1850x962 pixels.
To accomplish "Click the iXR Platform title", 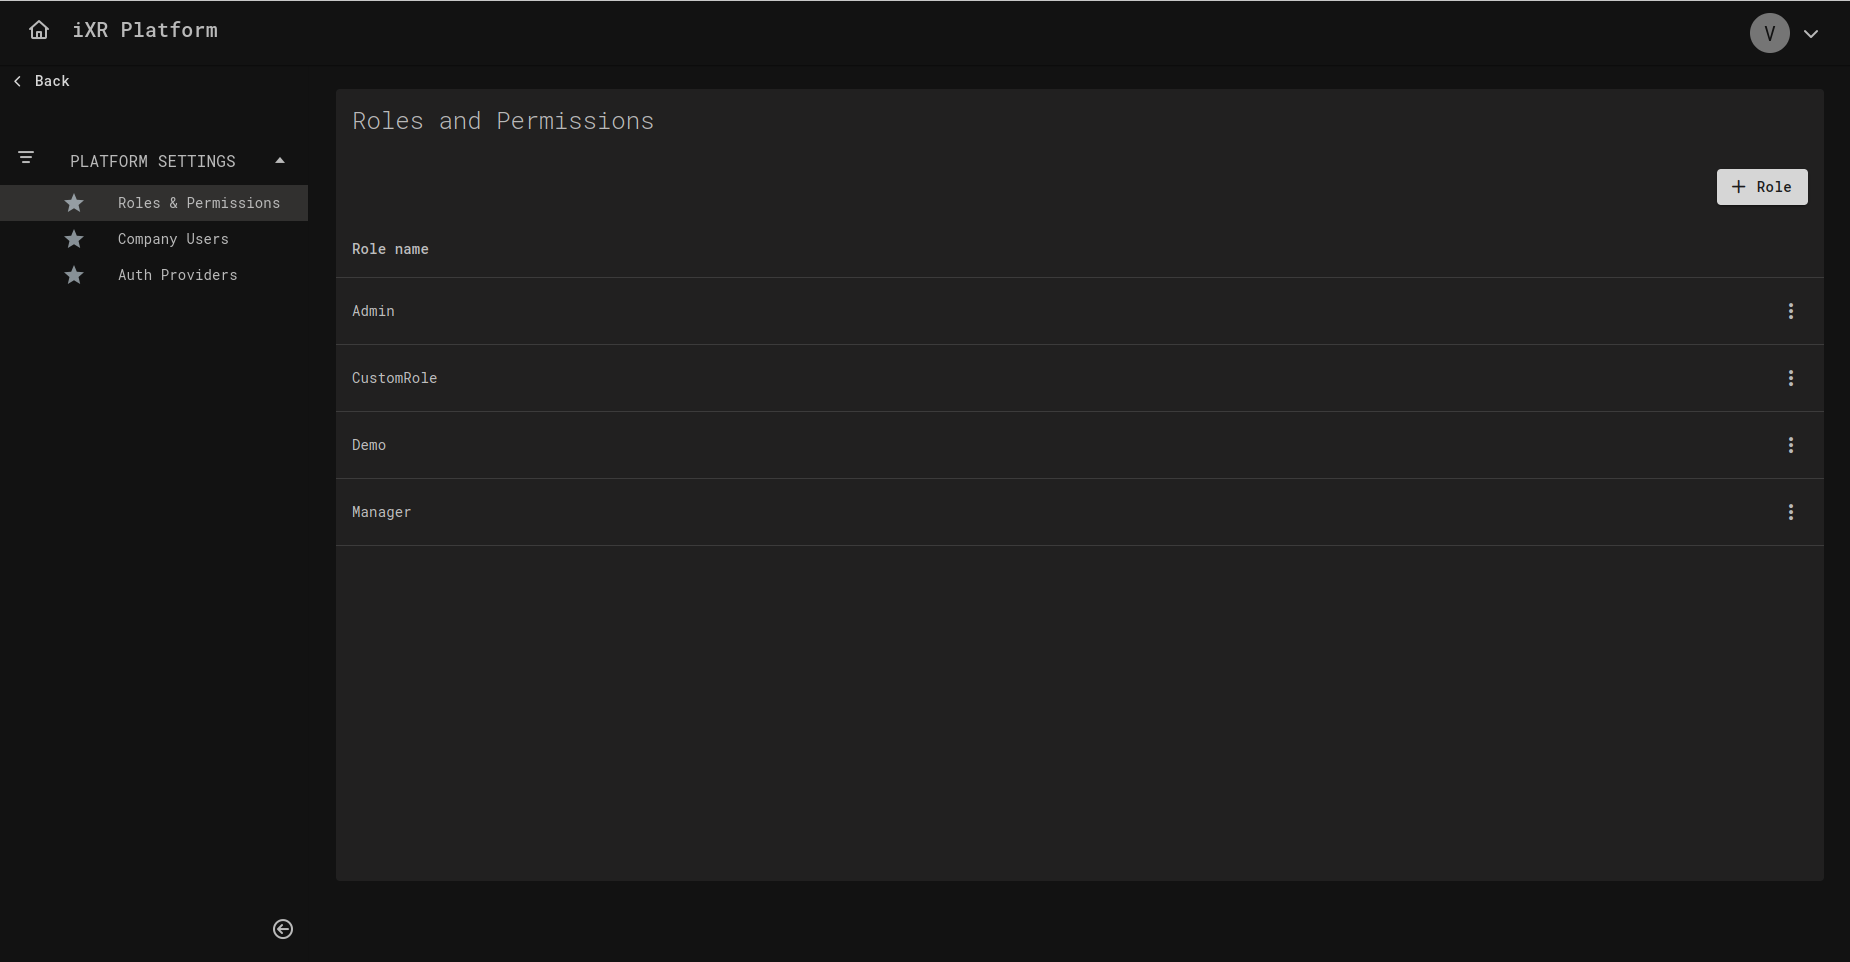I will [145, 30].
